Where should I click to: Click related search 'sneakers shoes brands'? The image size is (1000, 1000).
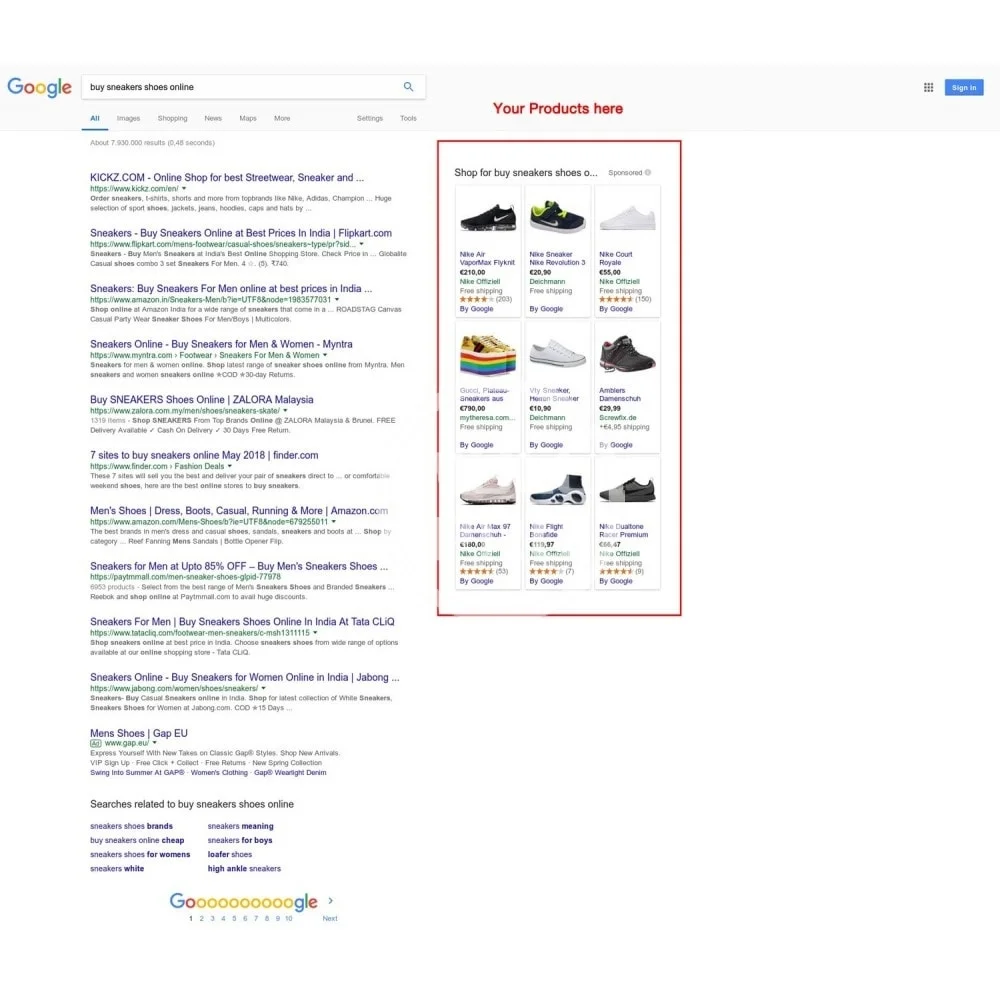click(131, 826)
